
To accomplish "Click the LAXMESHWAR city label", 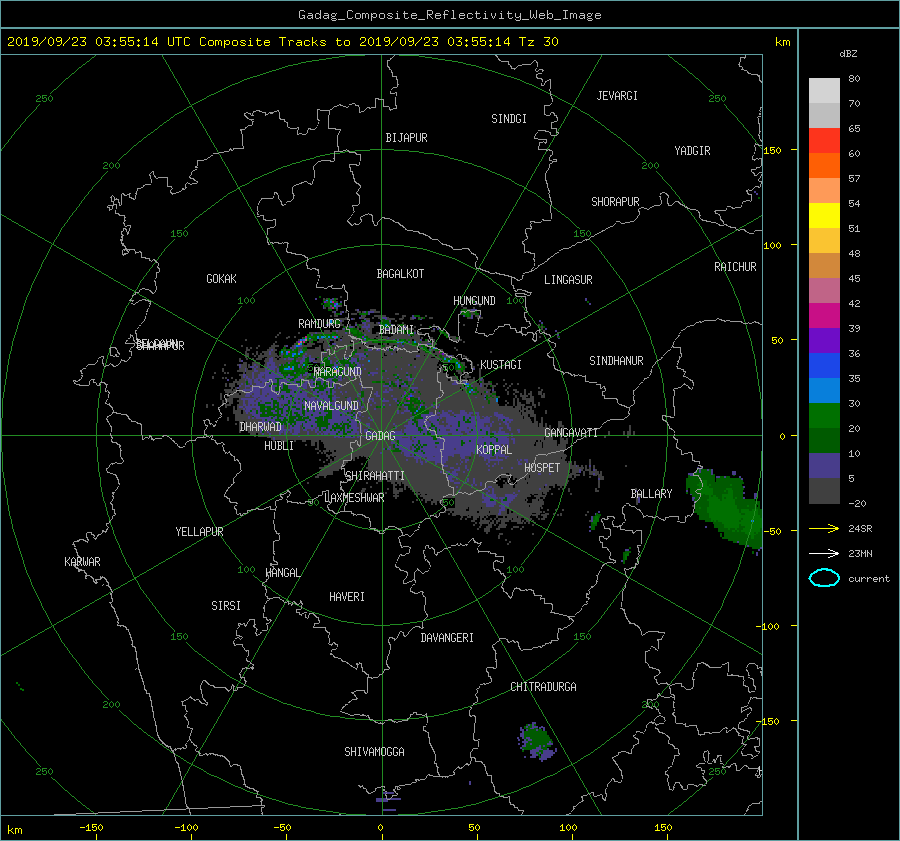I will point(354,498).
